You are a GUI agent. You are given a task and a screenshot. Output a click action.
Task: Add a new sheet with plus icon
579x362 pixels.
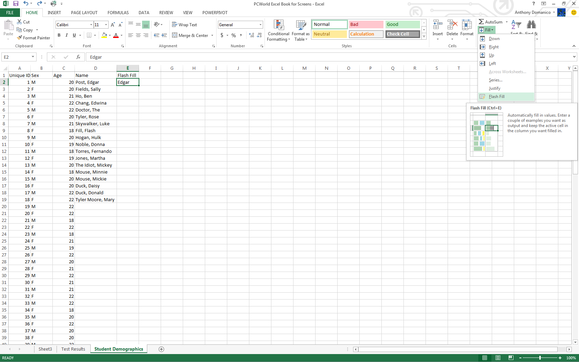(161, 349)
